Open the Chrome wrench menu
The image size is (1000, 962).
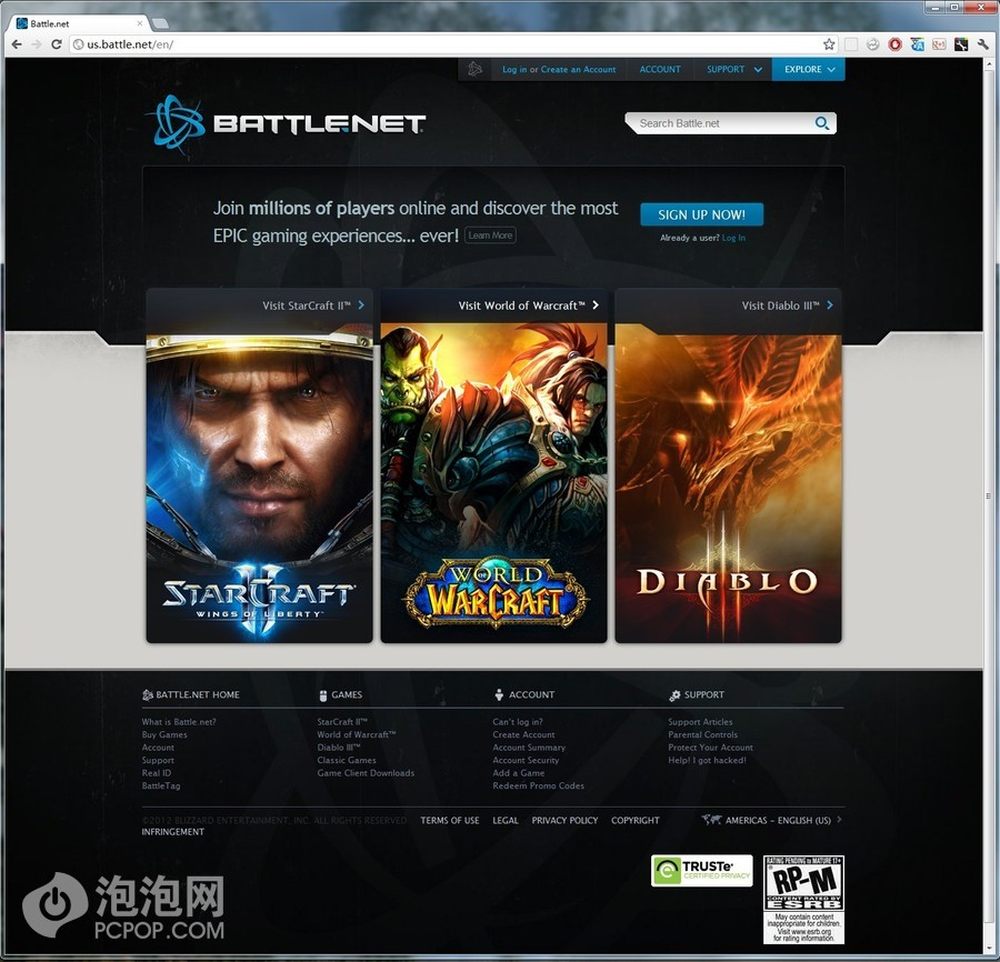(983, 44)
